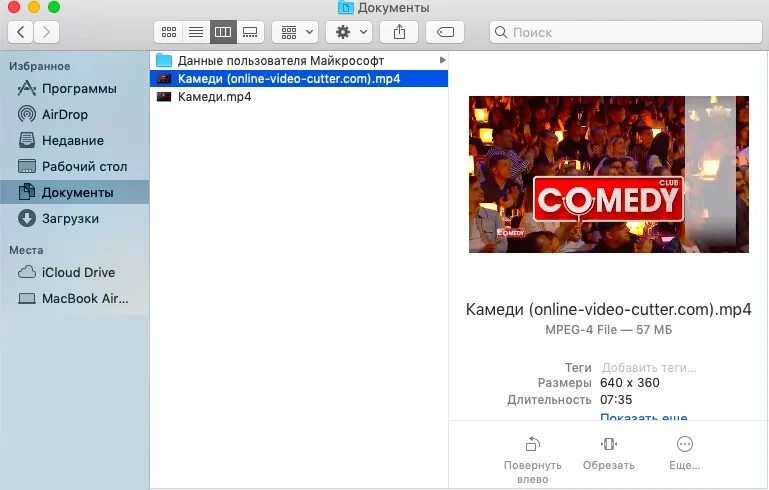The image size is (769, 490).
Task: Select folder Данные пользователя Майкрософт
Action: pos(299,60)
